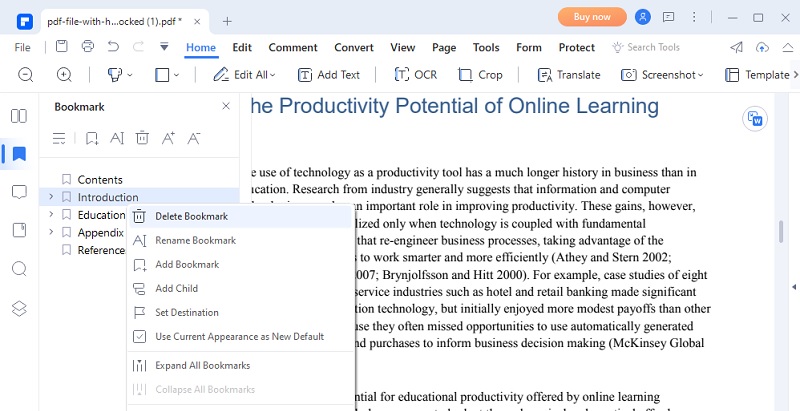Click the Search Tools field

pyautogui.click(x=646, y=47)
